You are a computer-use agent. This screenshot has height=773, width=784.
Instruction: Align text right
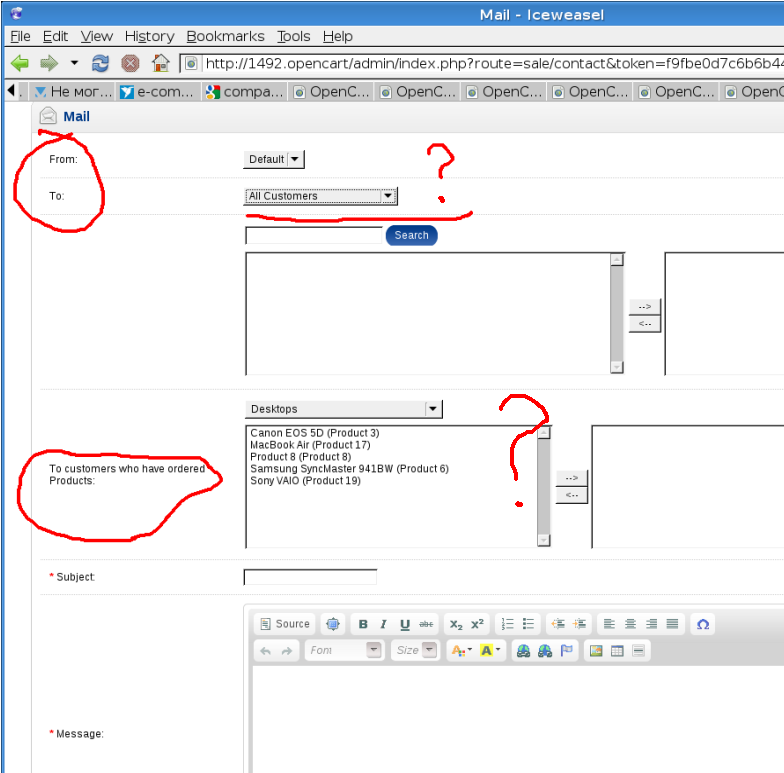652,624
